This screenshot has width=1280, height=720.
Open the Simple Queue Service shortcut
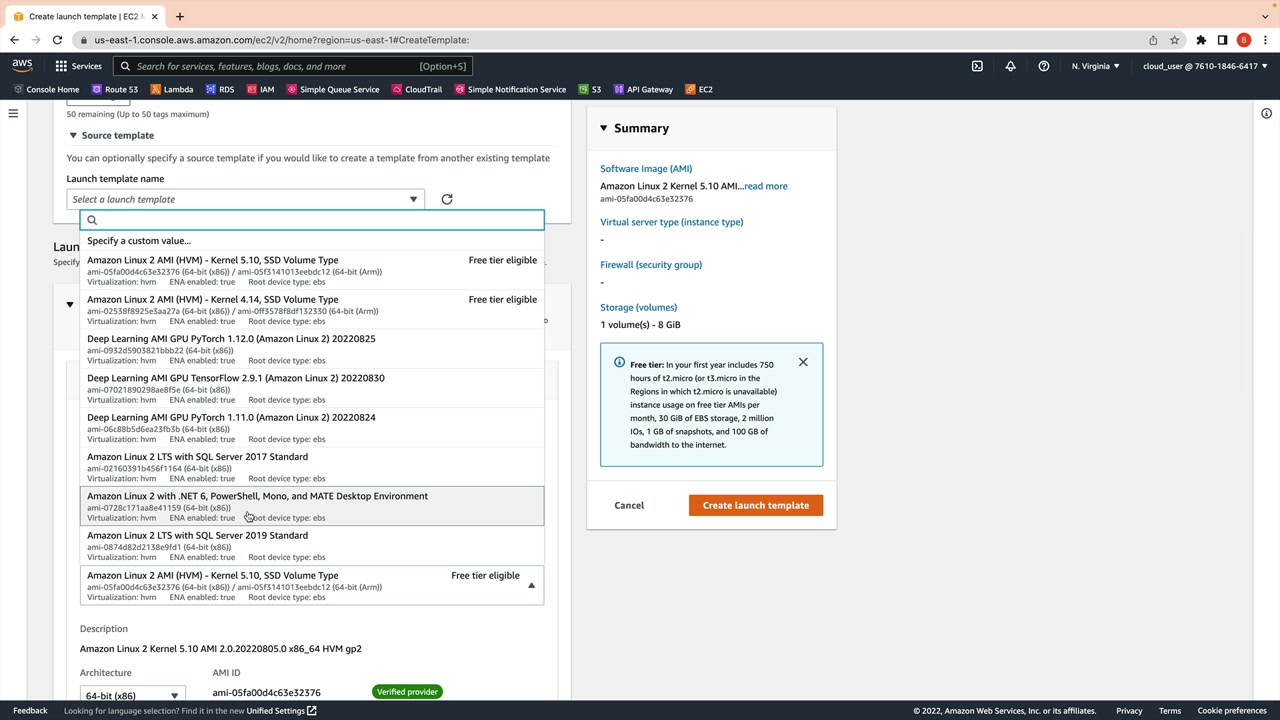[333, 89]
